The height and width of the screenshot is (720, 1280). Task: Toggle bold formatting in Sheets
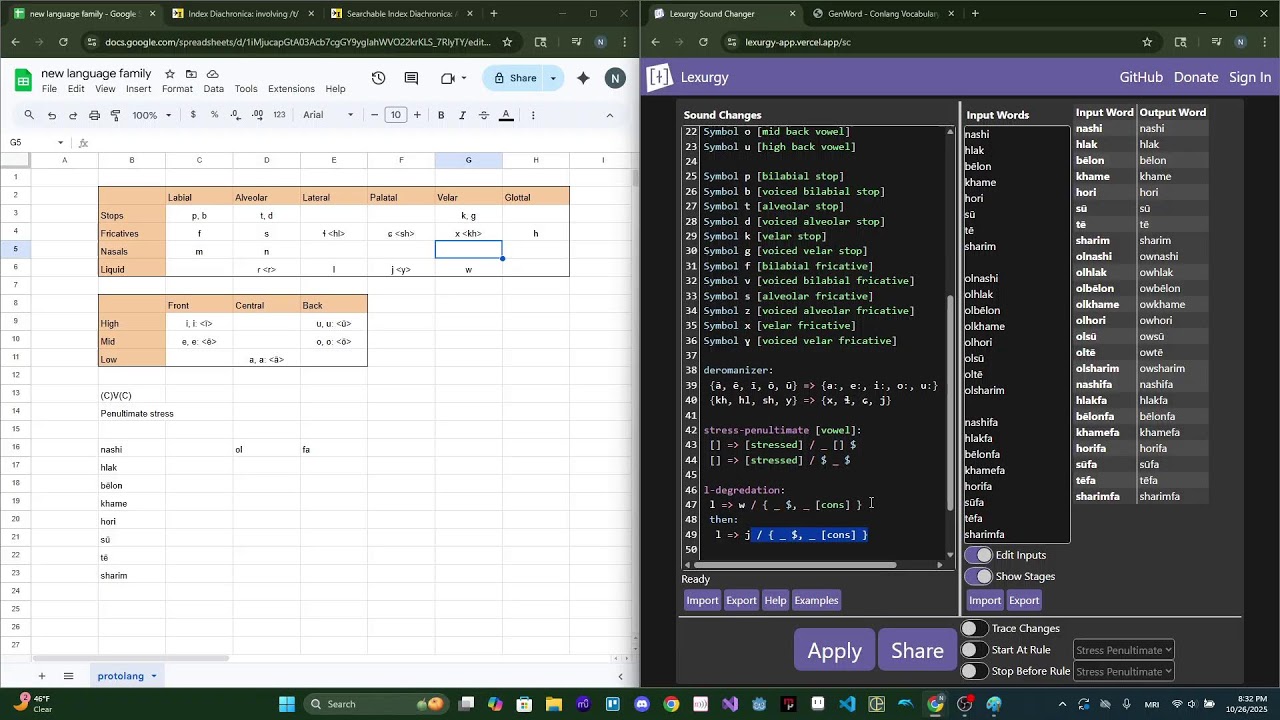pyautogui.click(x=441, y=115)
